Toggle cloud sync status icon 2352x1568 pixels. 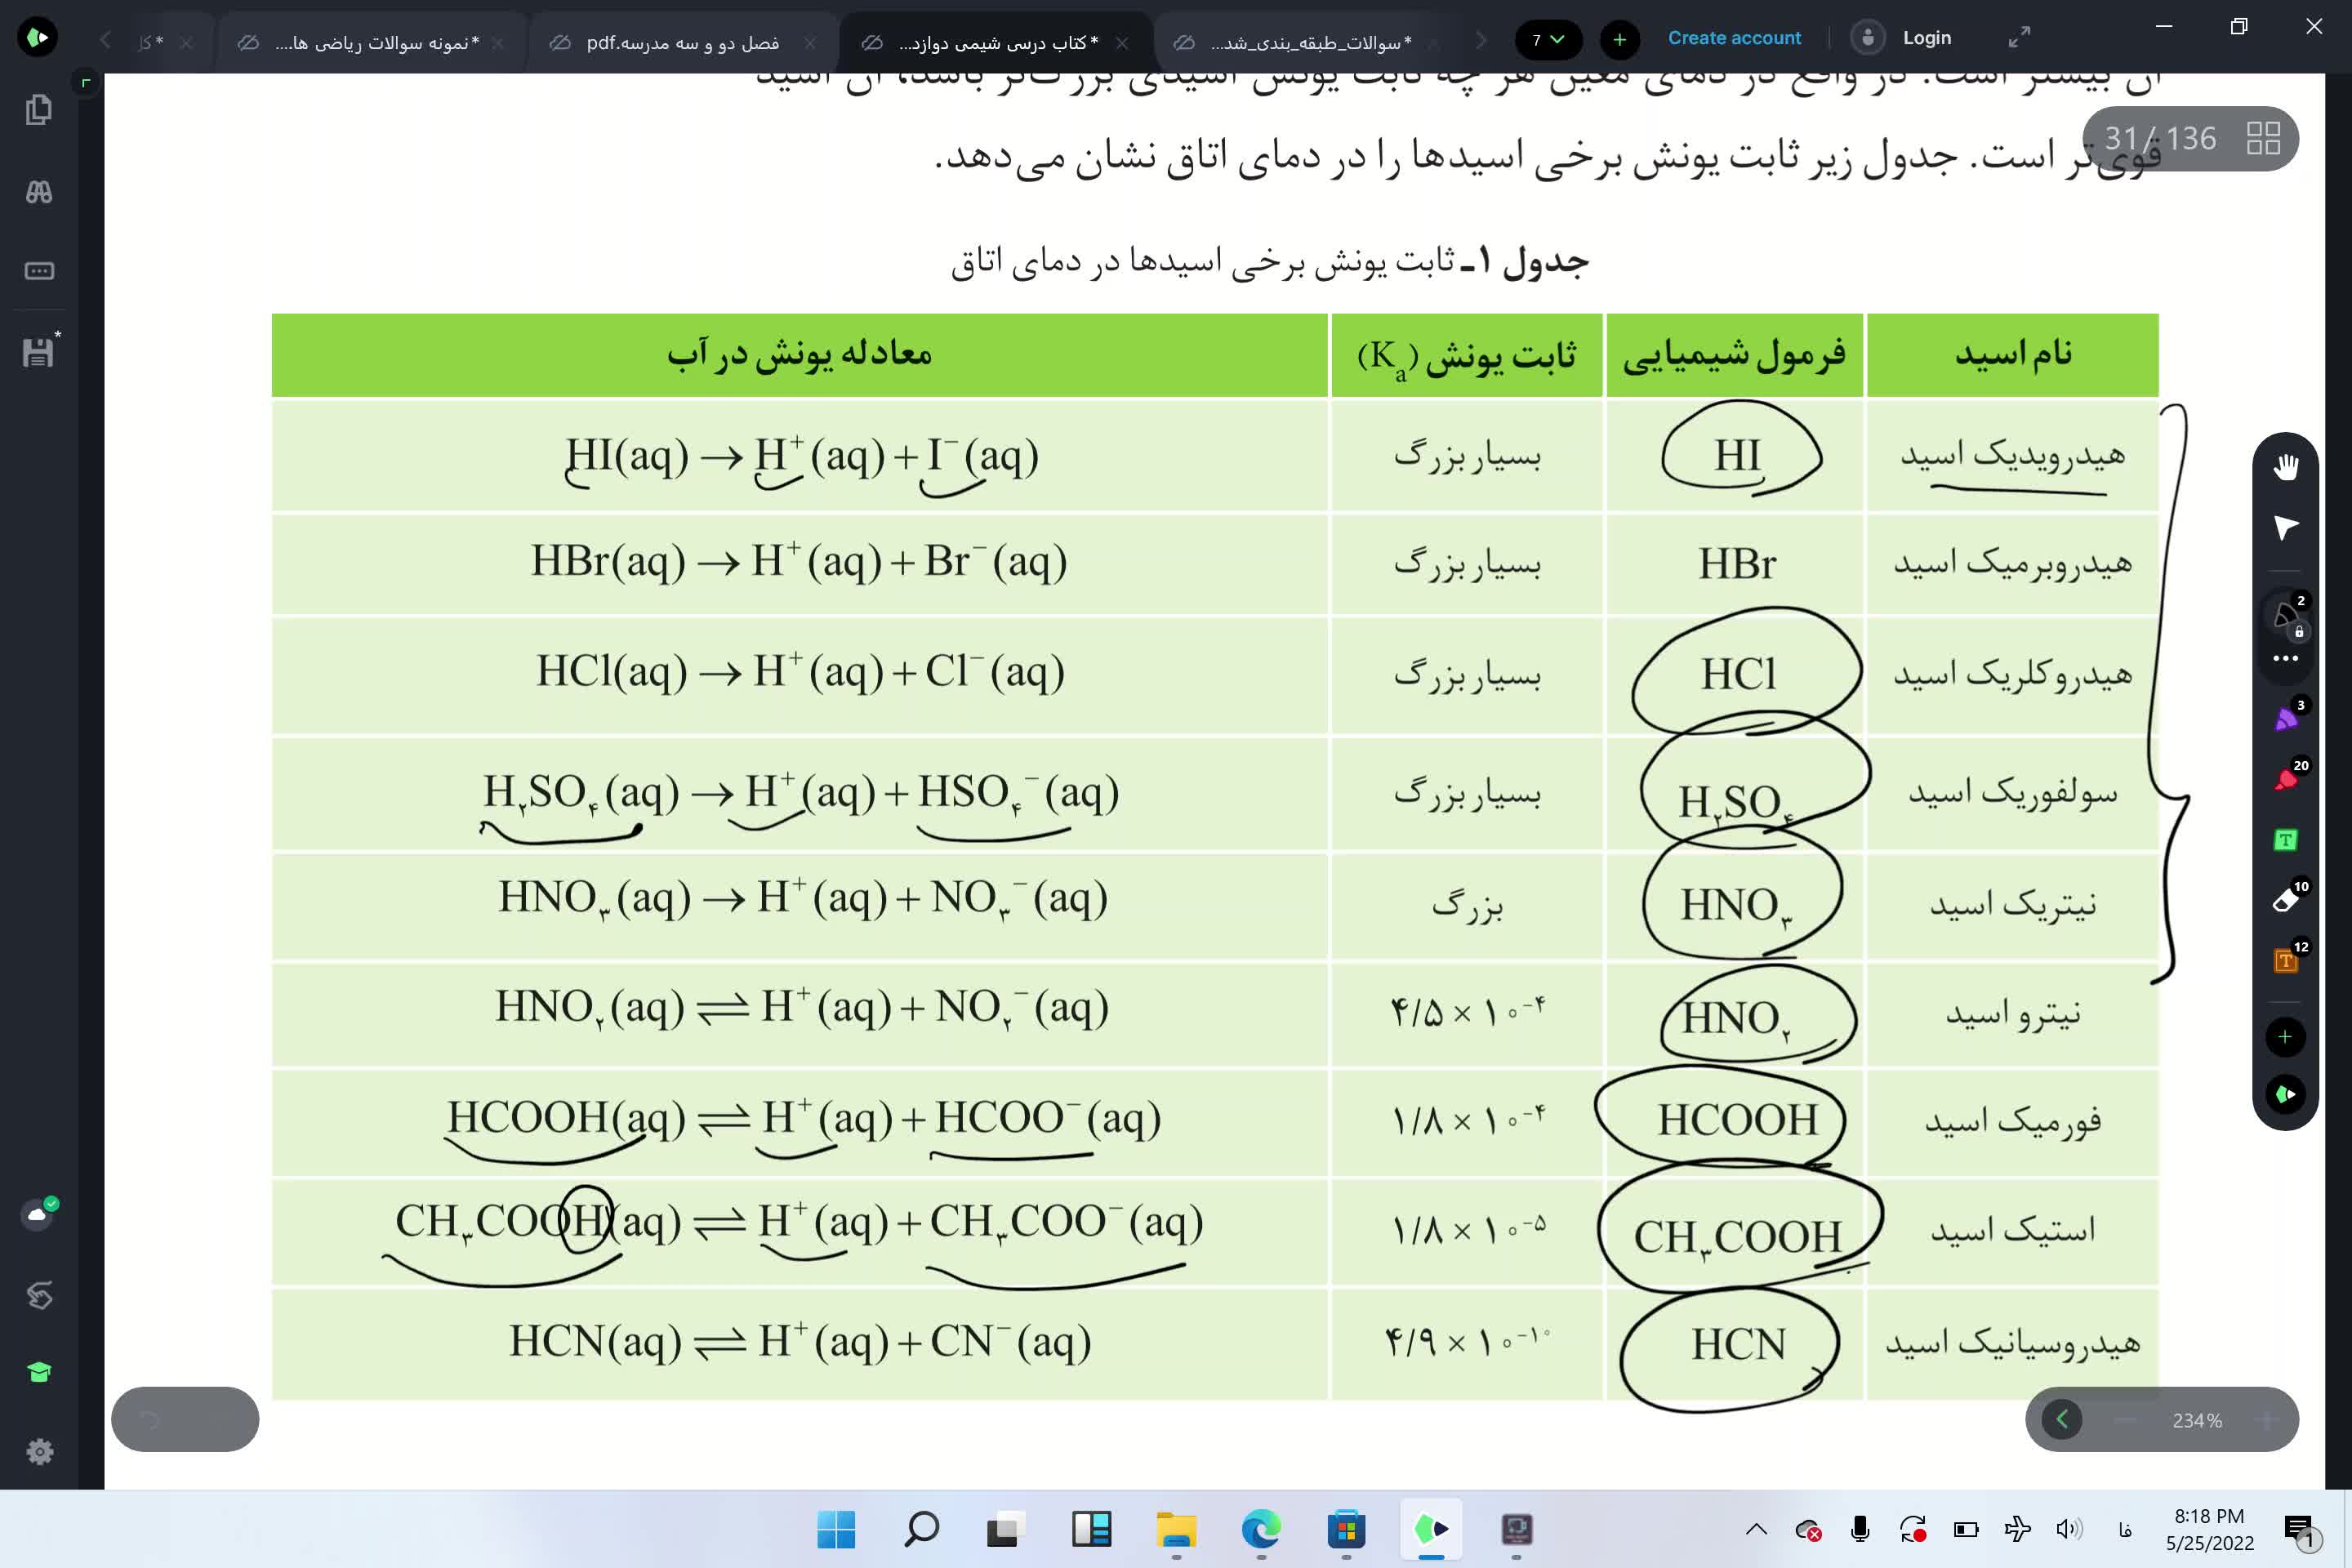[x=38, y=1214]
